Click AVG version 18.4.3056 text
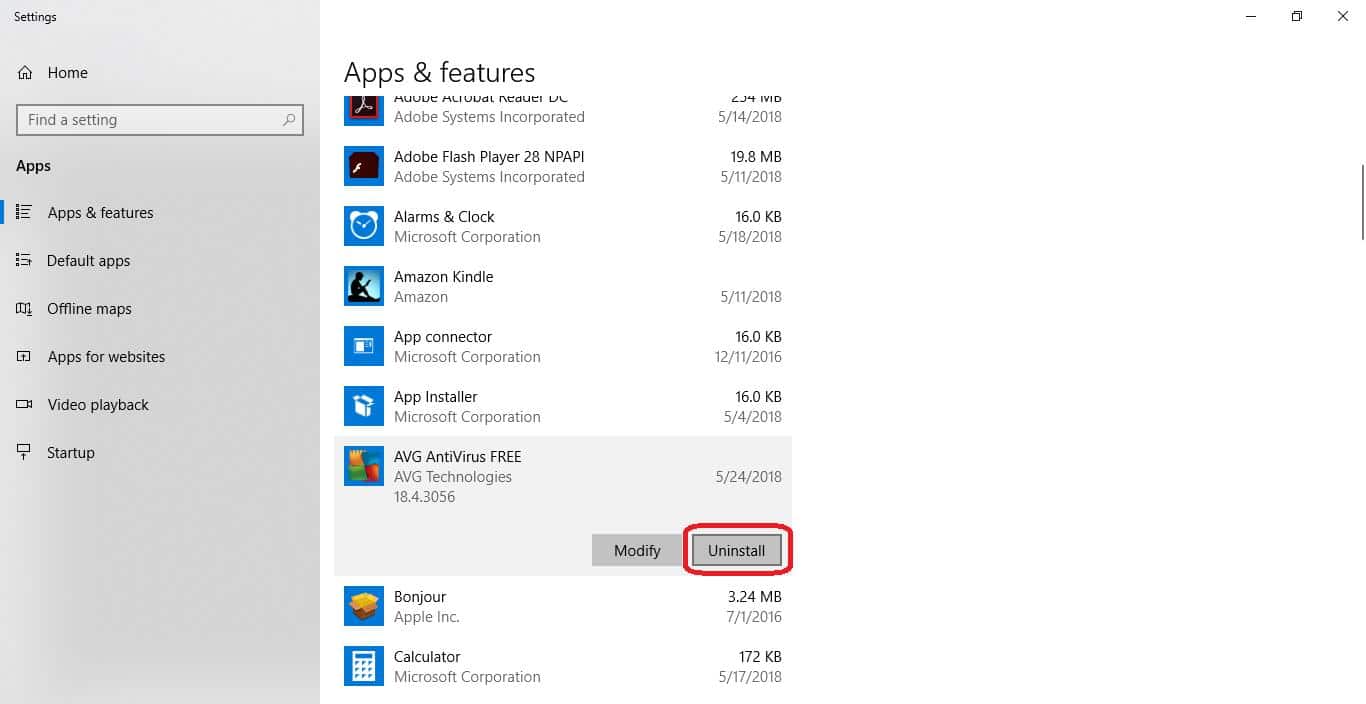This screenshot has width=1366, height=704. tap(425, 497)
